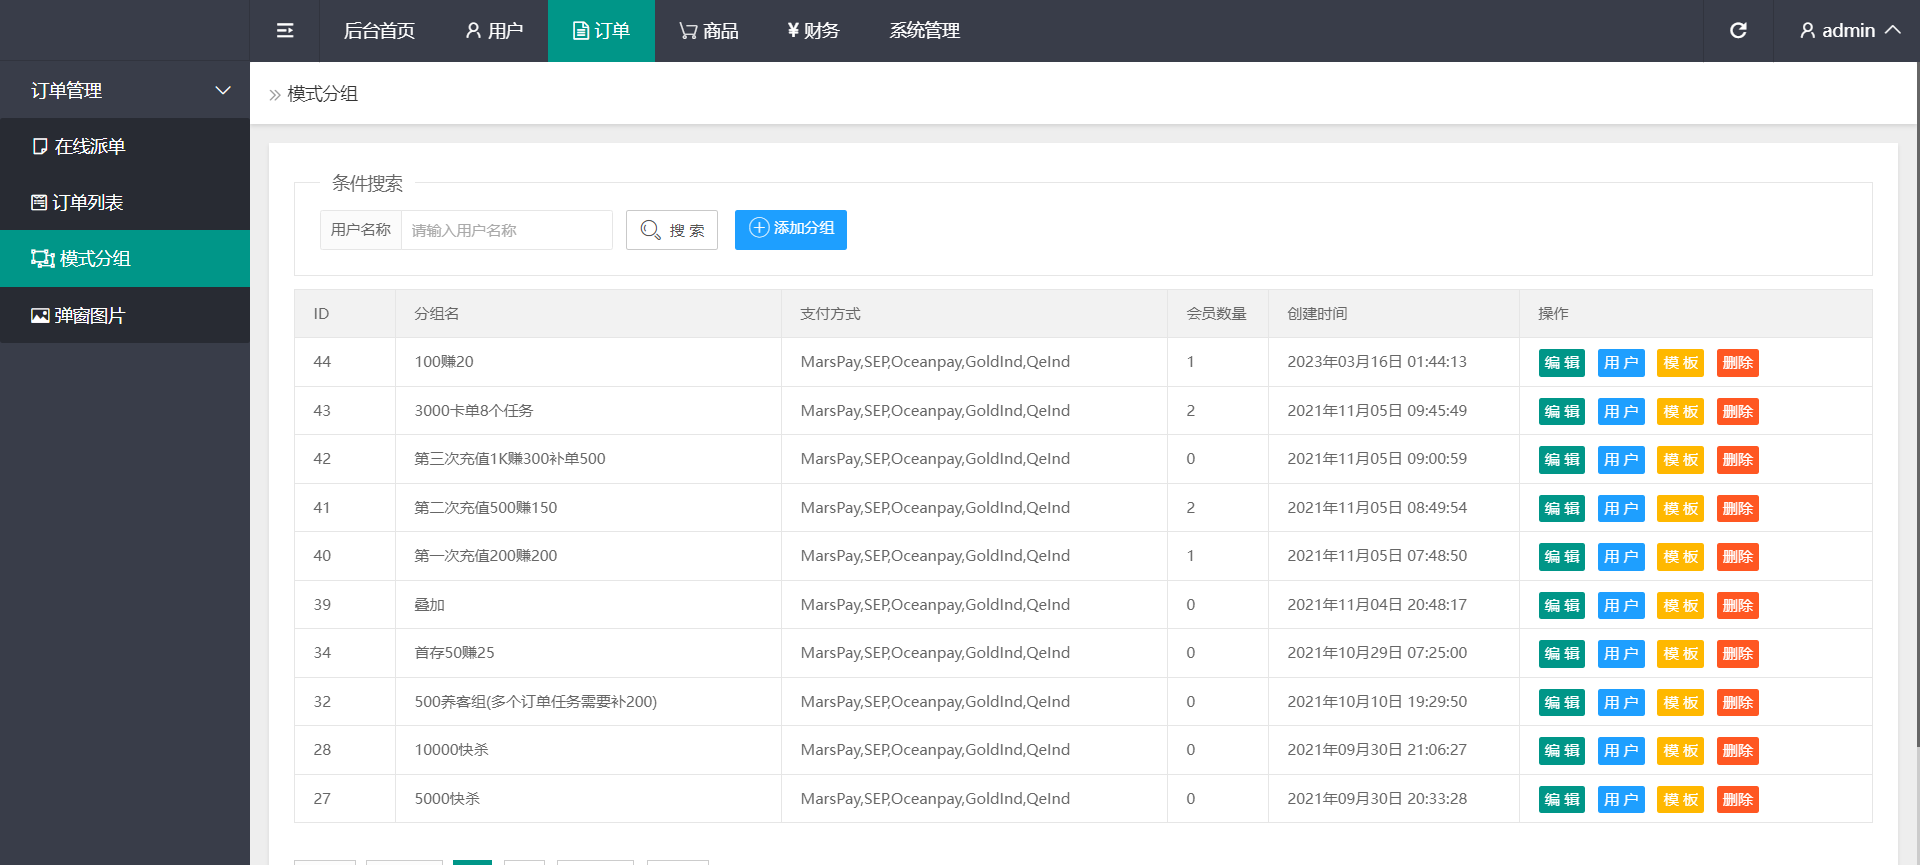Screen dimensions: 1920x865
Task: Edit the group 100赚20
Action: pyautogui.click(x=1561, y=363)
